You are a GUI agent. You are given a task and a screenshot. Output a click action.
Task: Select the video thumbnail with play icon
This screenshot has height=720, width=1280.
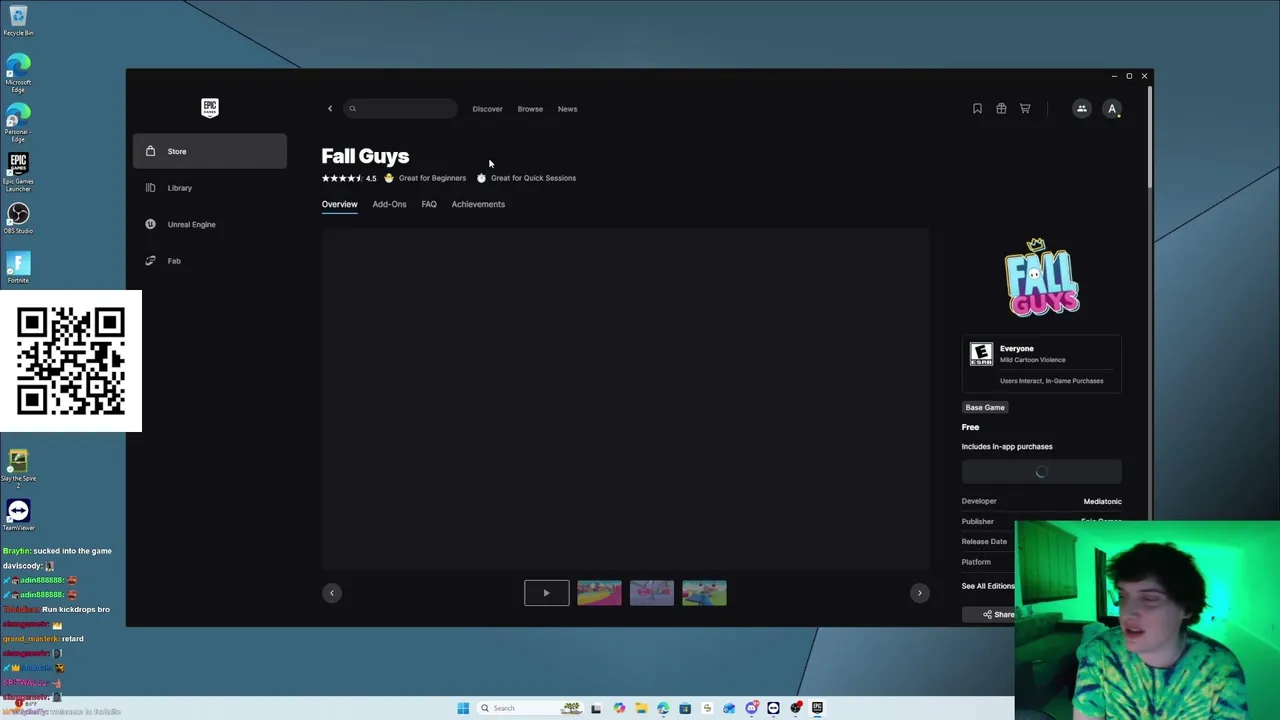(x=547, y=593)
